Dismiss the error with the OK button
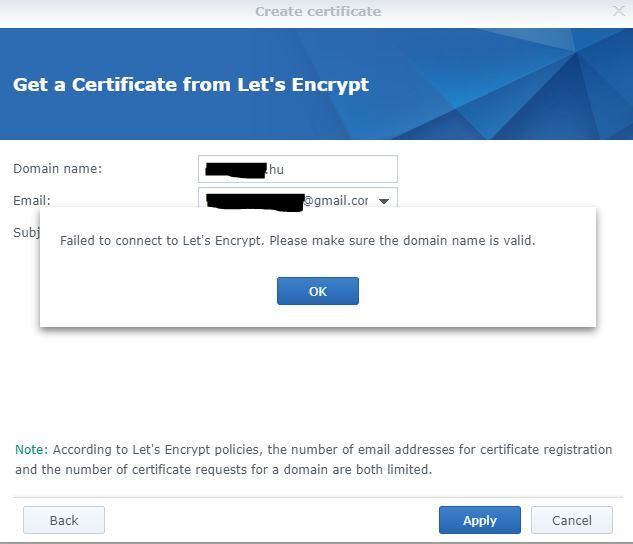633x544 pixels. [x=318, y=291]
